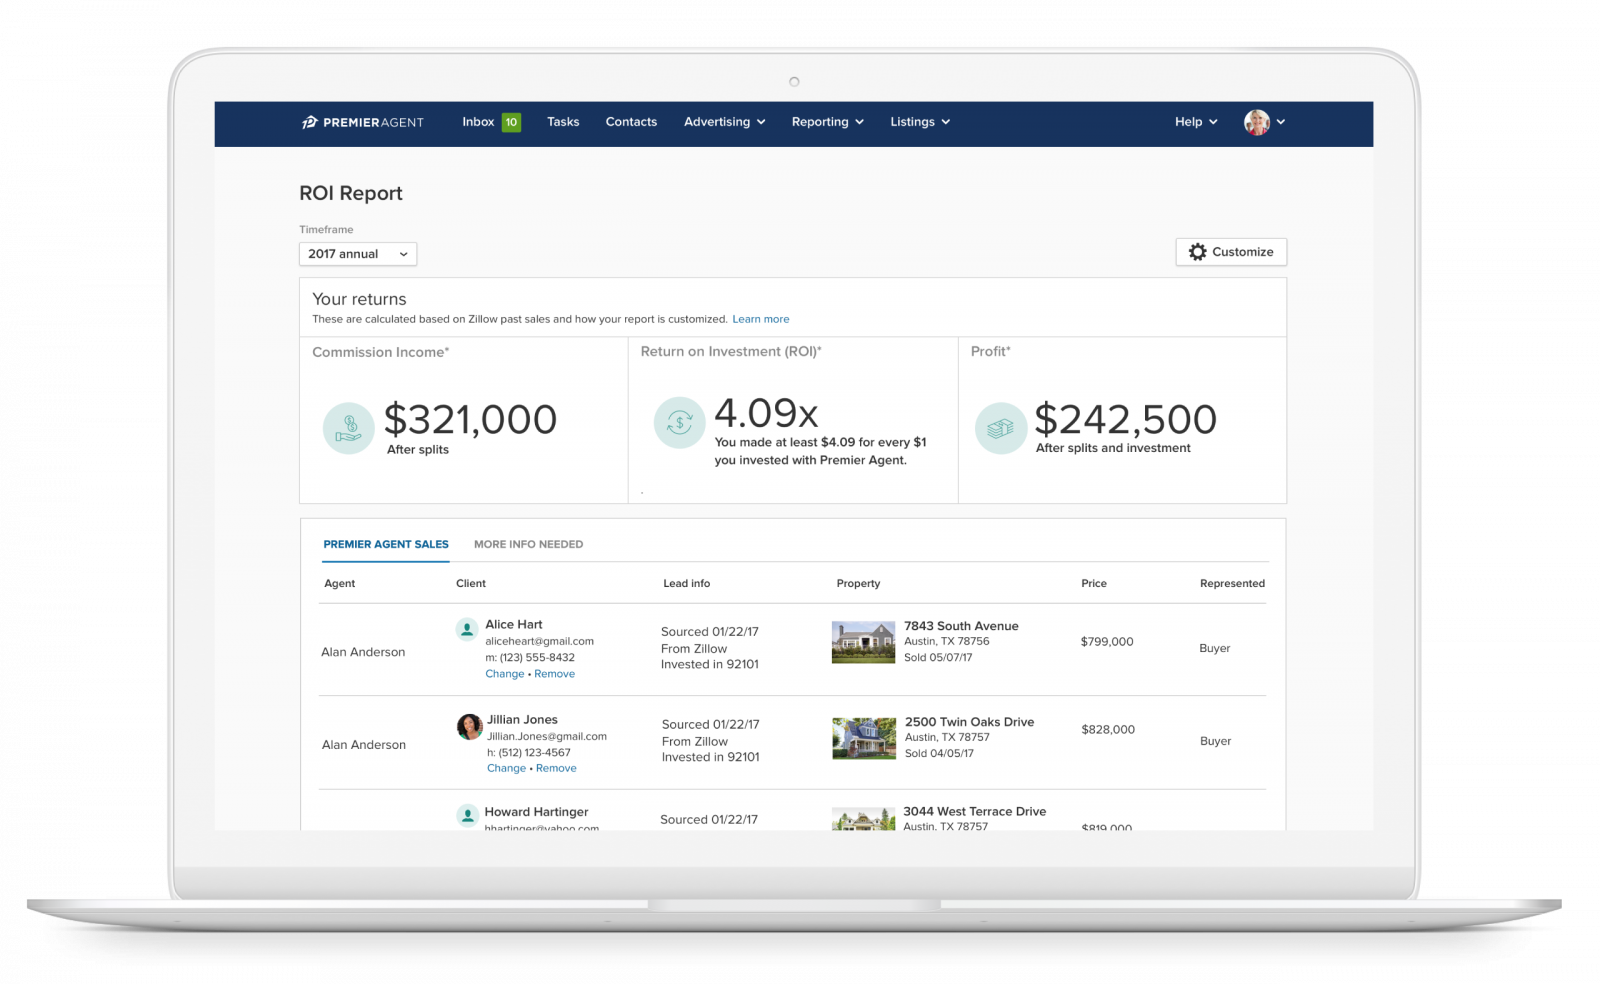
Task: Click Alan Anderson in Jillian Jones row
Action: pyautogui.click(x=364, y=745)
